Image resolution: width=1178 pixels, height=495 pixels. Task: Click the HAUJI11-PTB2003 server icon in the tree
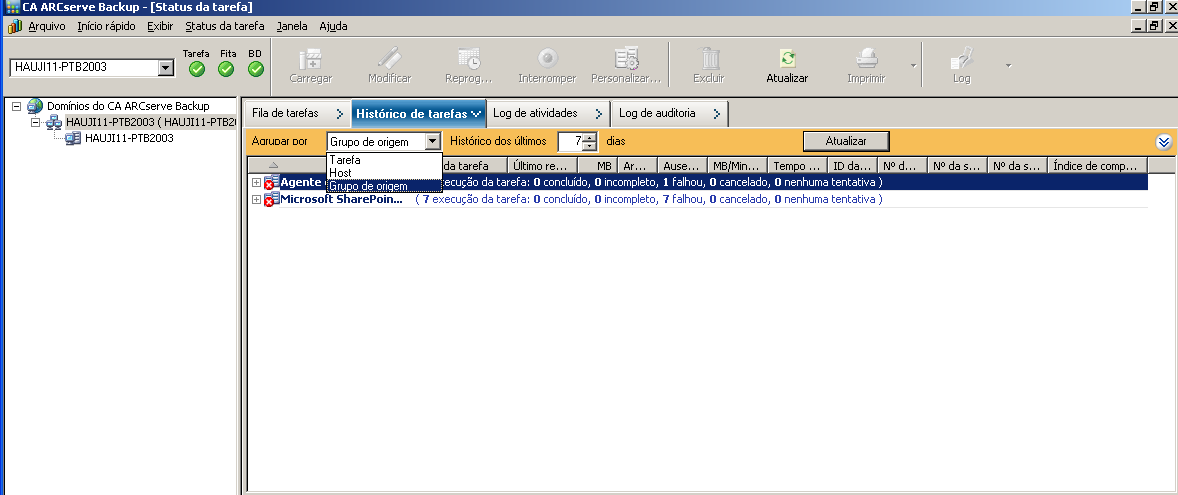[x=74, y=138]
